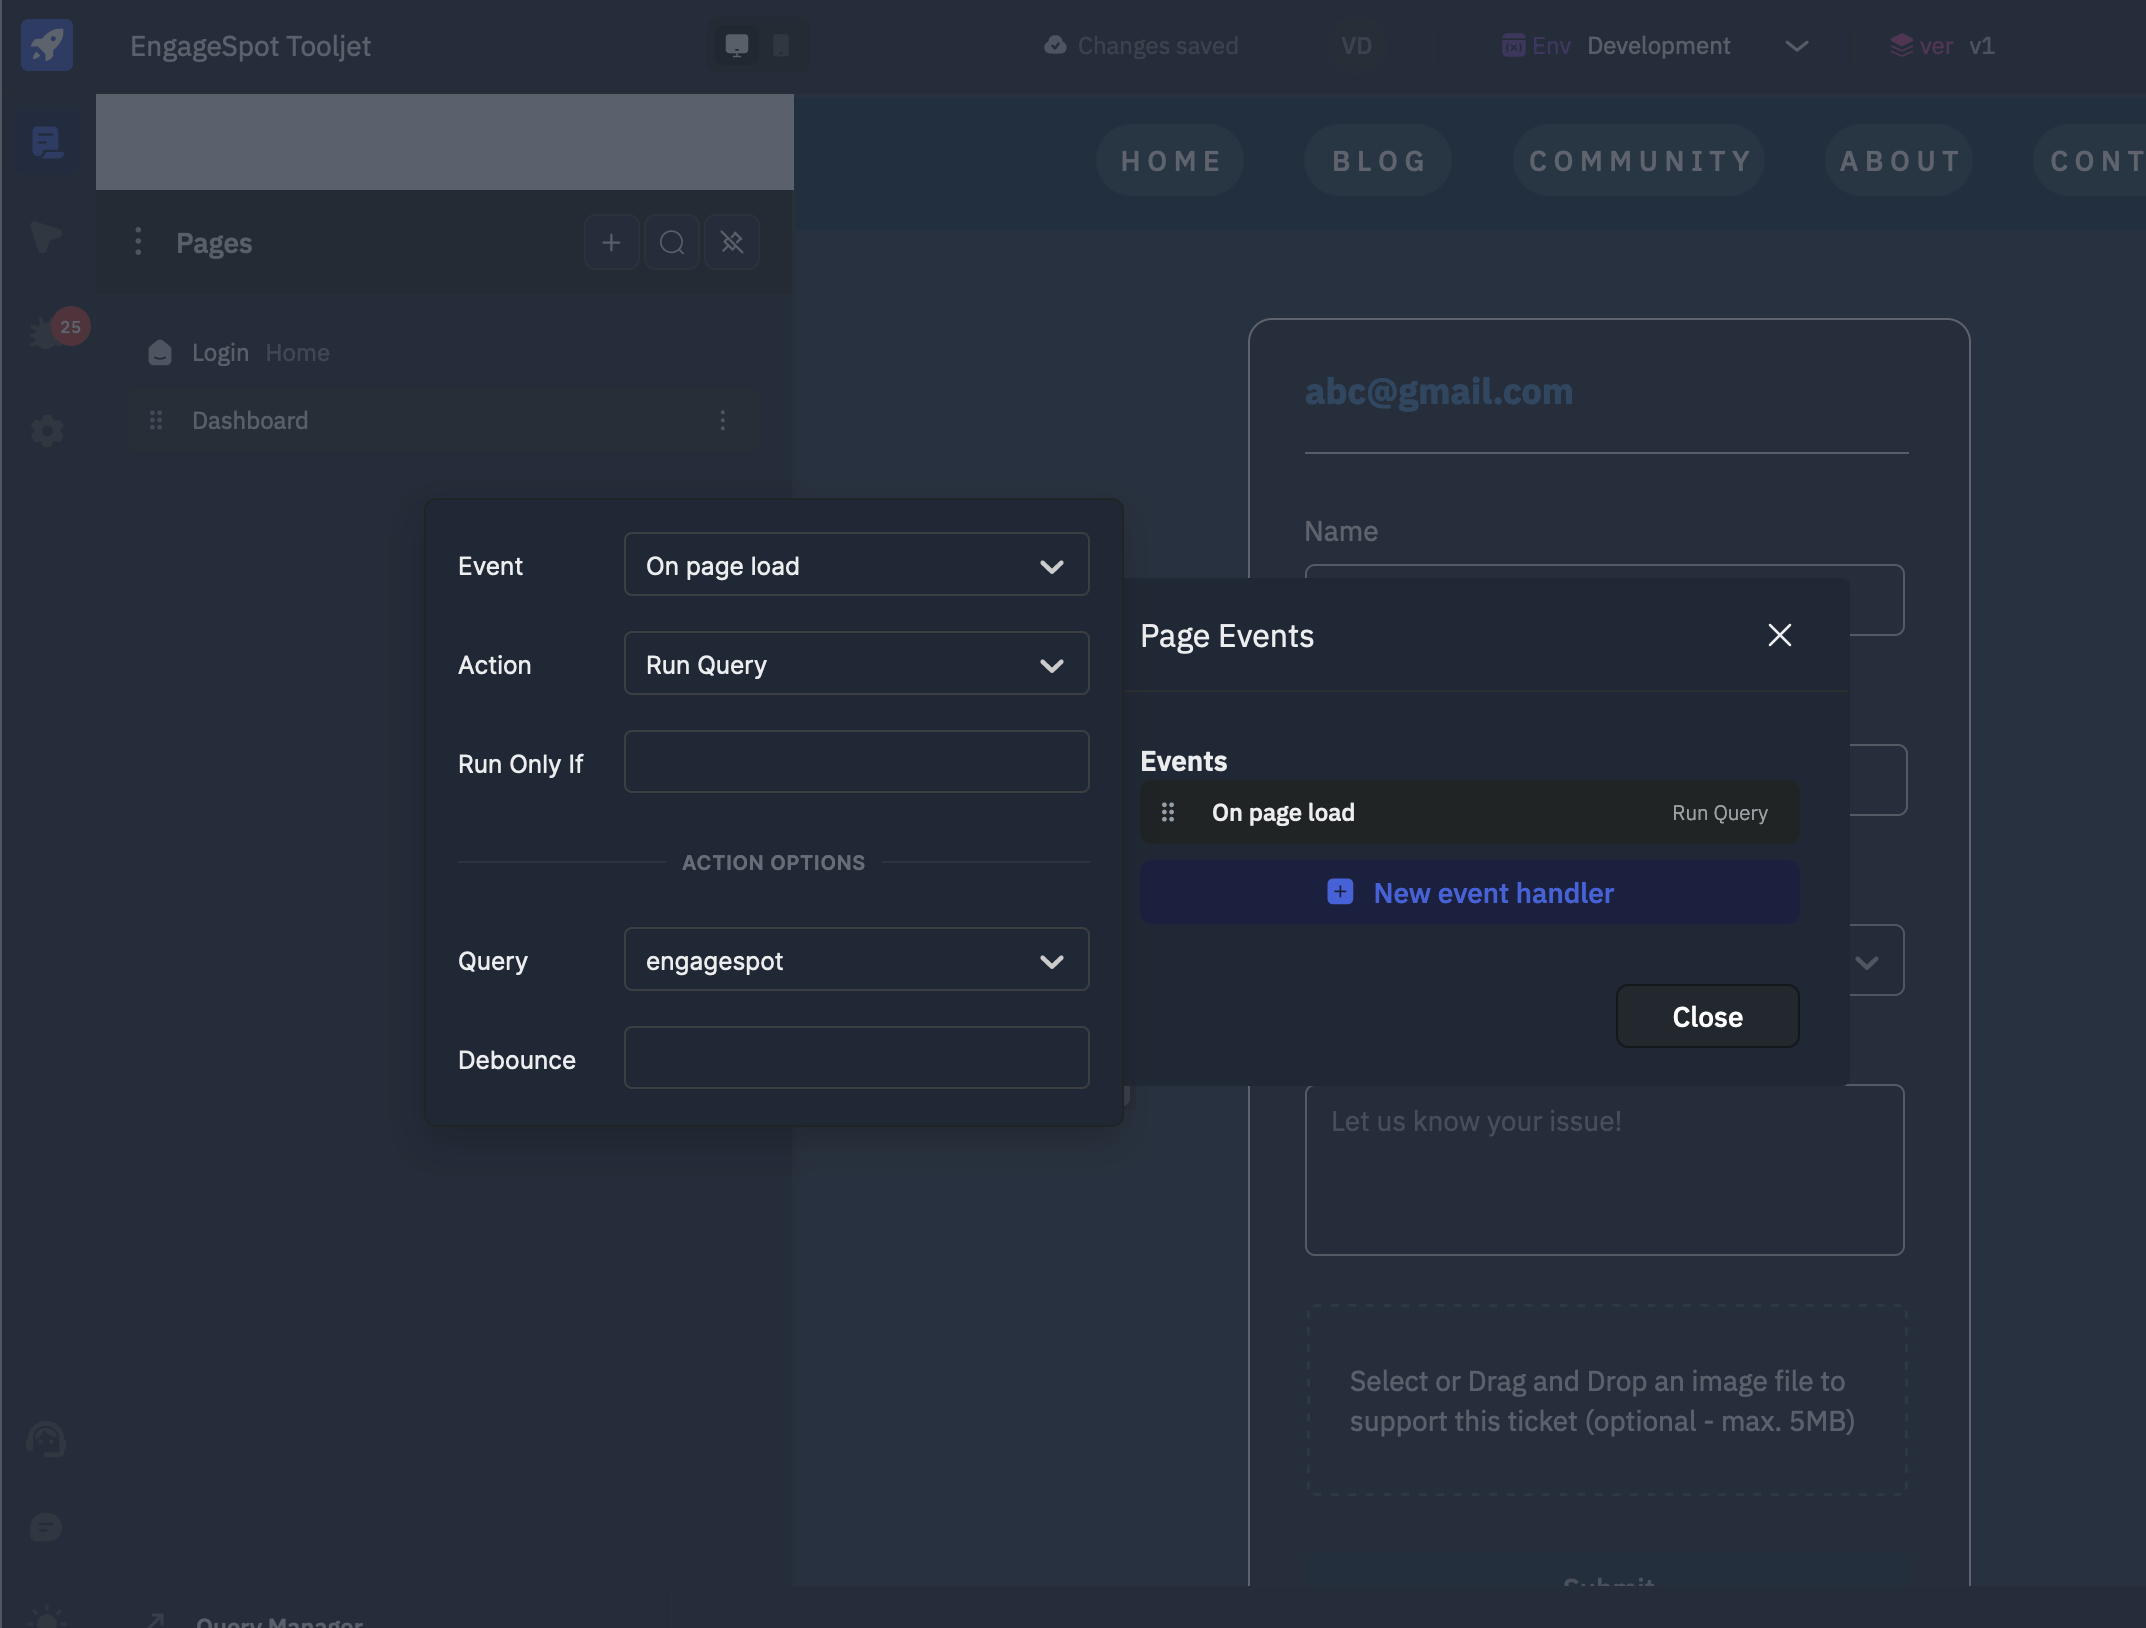Search pages with magnifier icon
This screenshot has height=1628, width=2146.
click(x=672, y=242)
